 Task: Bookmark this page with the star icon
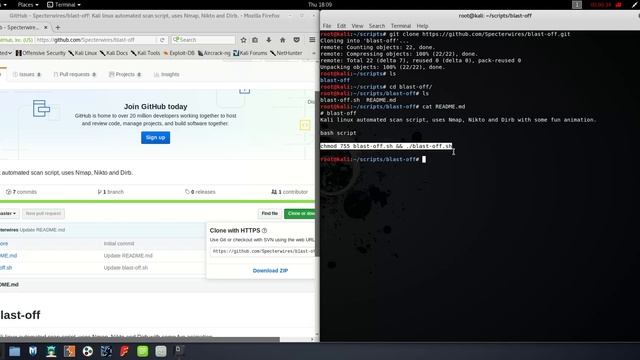(x=243, y=40)
